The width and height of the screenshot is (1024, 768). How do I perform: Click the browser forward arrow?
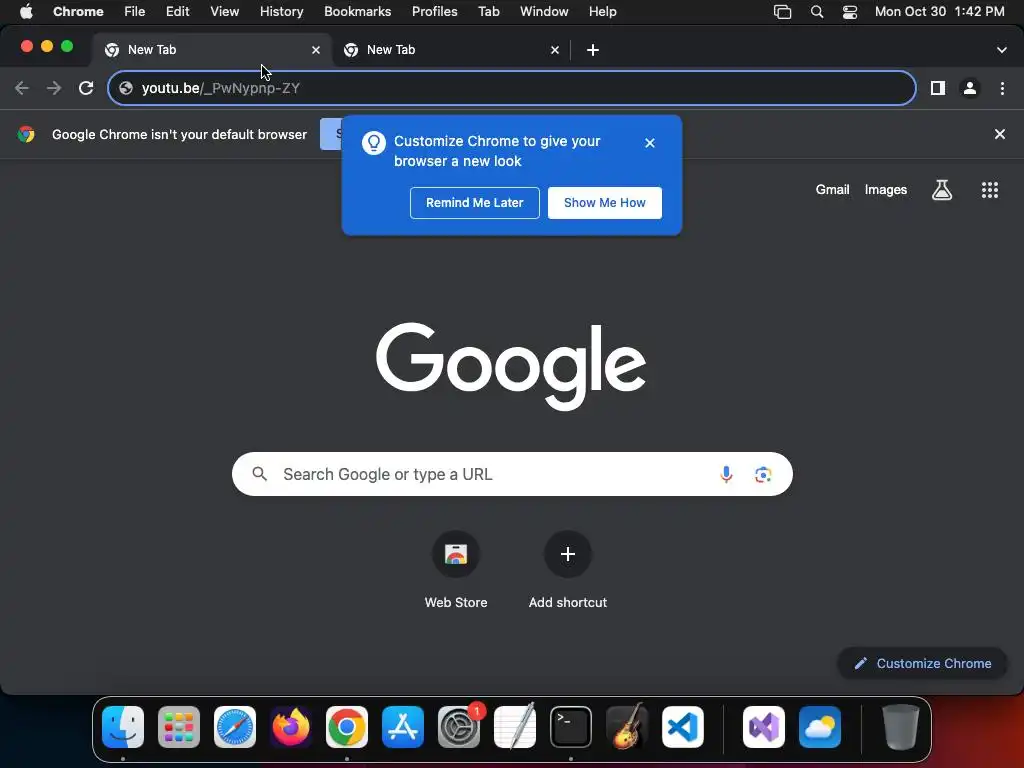click(54, 88)
